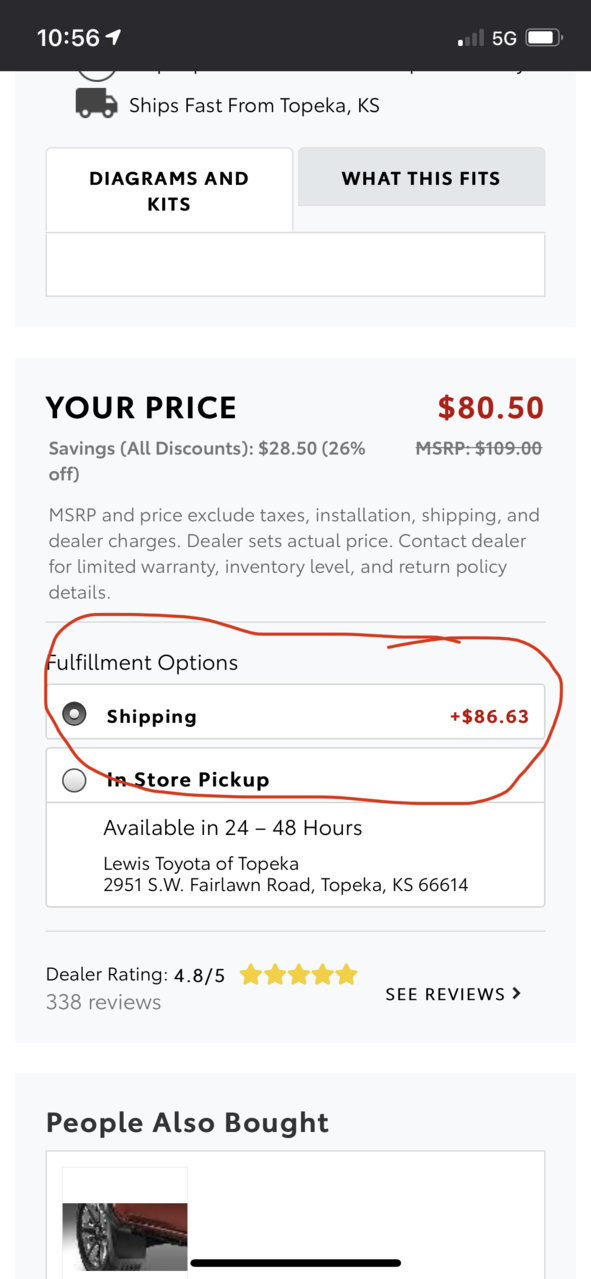Viewport: 591px width, 1279px height.
Task: Tap the chevron next to See Reviews
Action: [516, 993]
